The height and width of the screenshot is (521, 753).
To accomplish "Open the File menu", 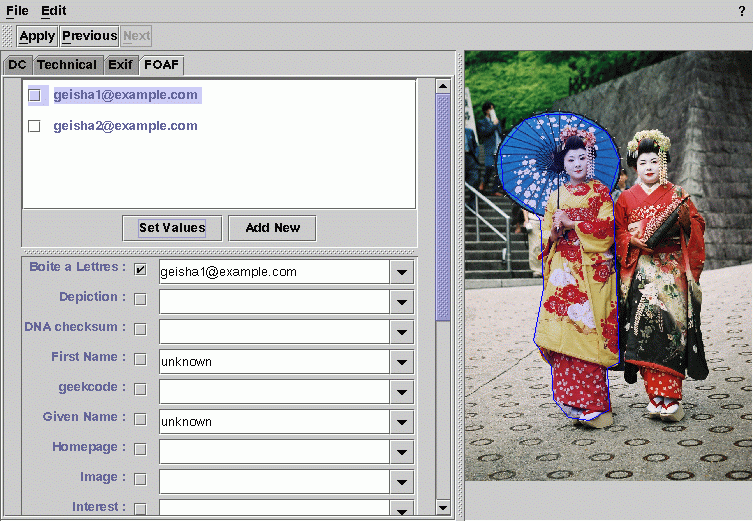I will [x=17, y=11].
